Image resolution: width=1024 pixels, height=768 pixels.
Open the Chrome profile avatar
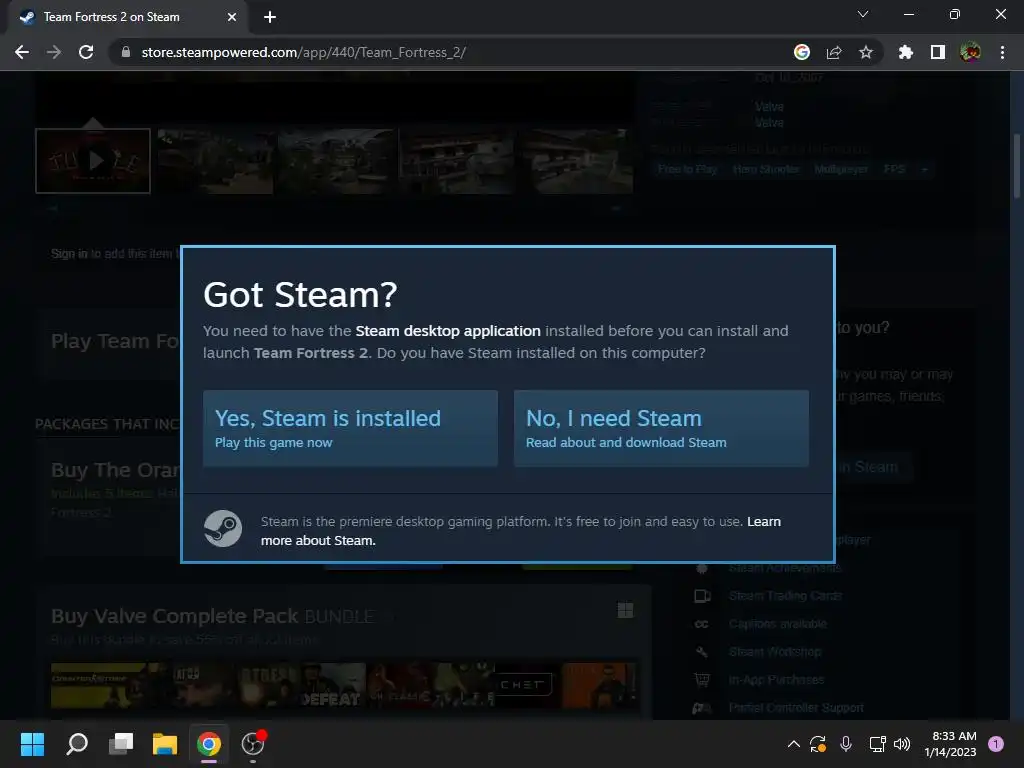pos(970,52)
